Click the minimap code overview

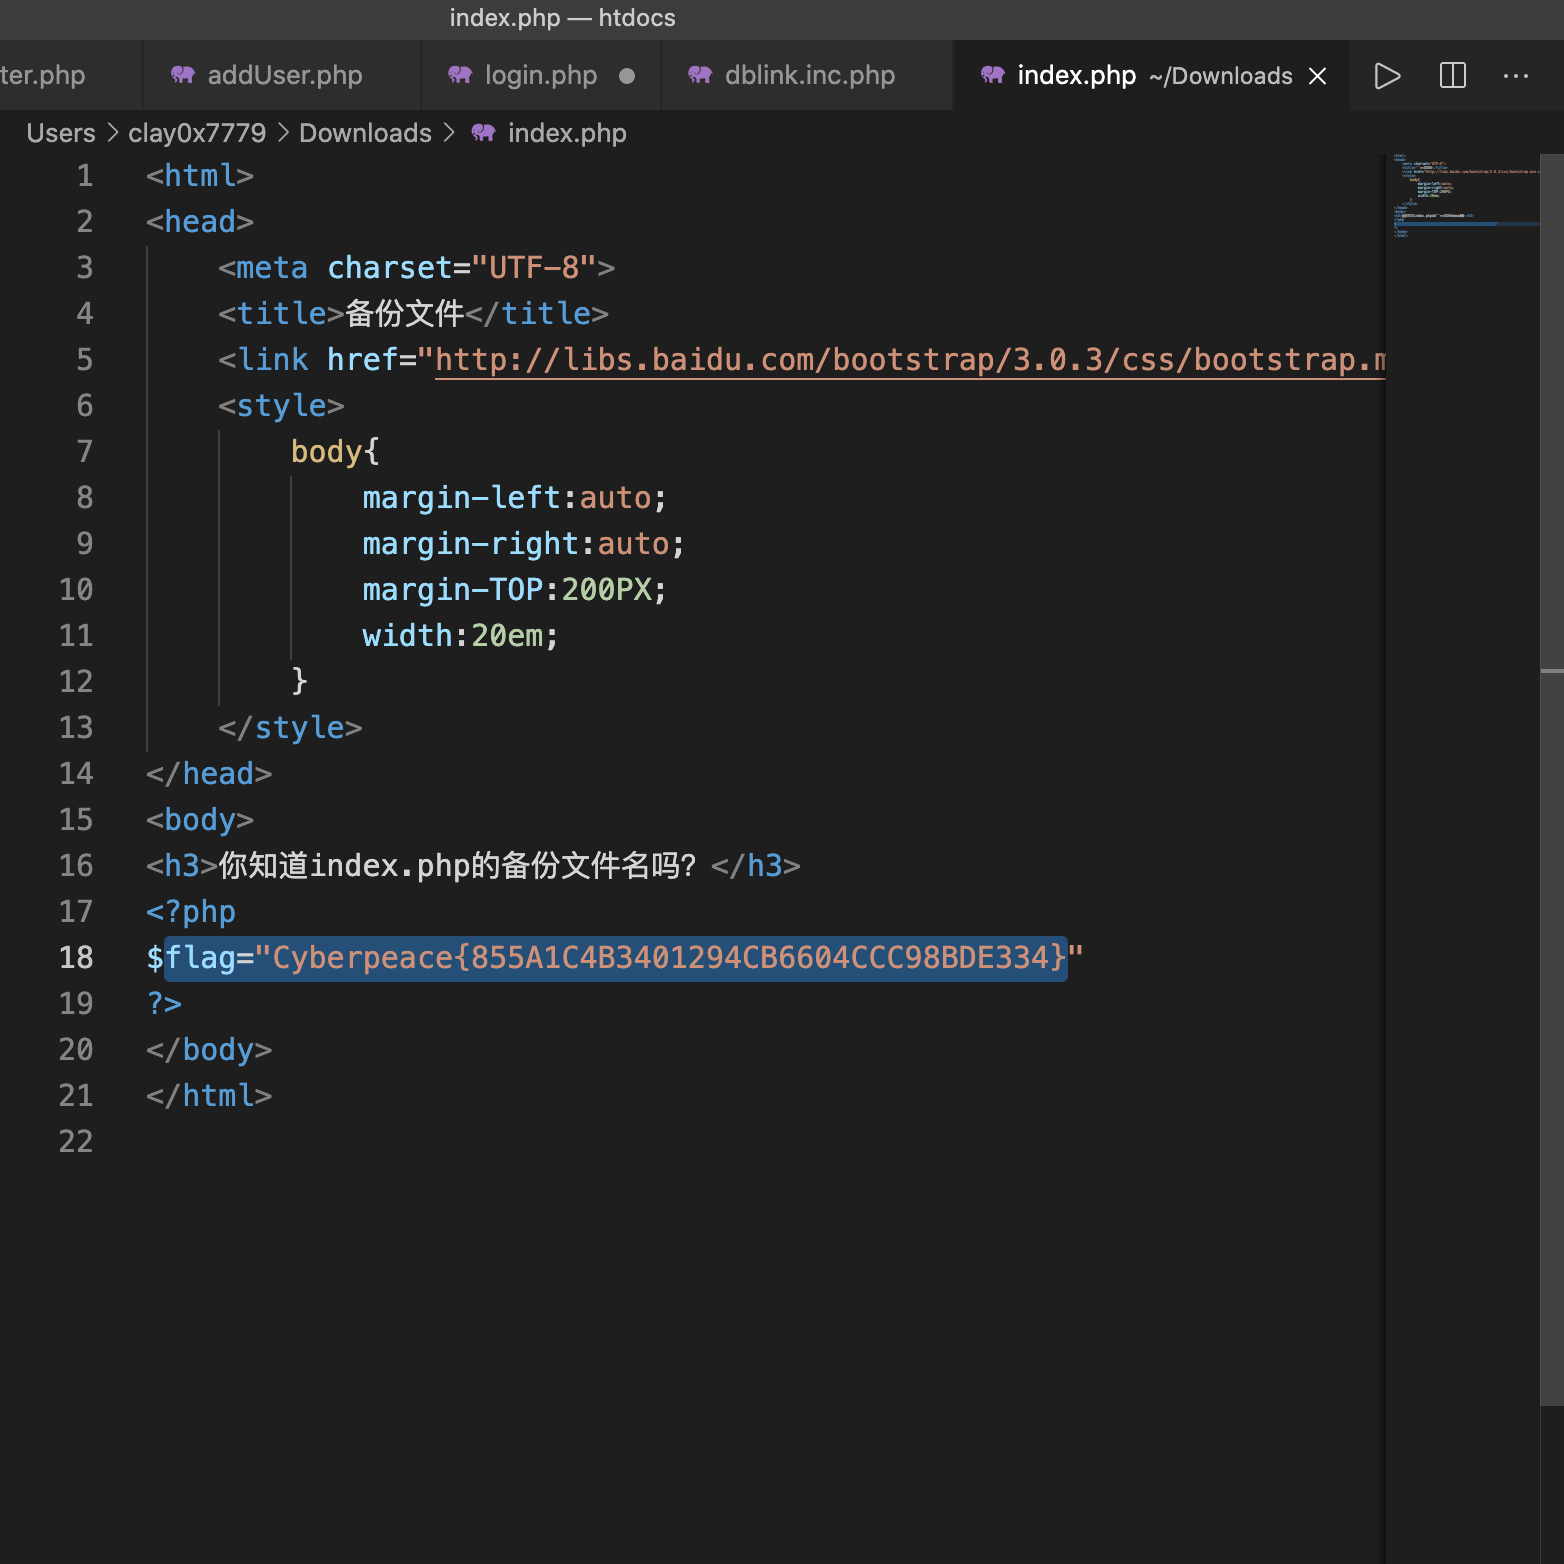tap(1464, 196)
